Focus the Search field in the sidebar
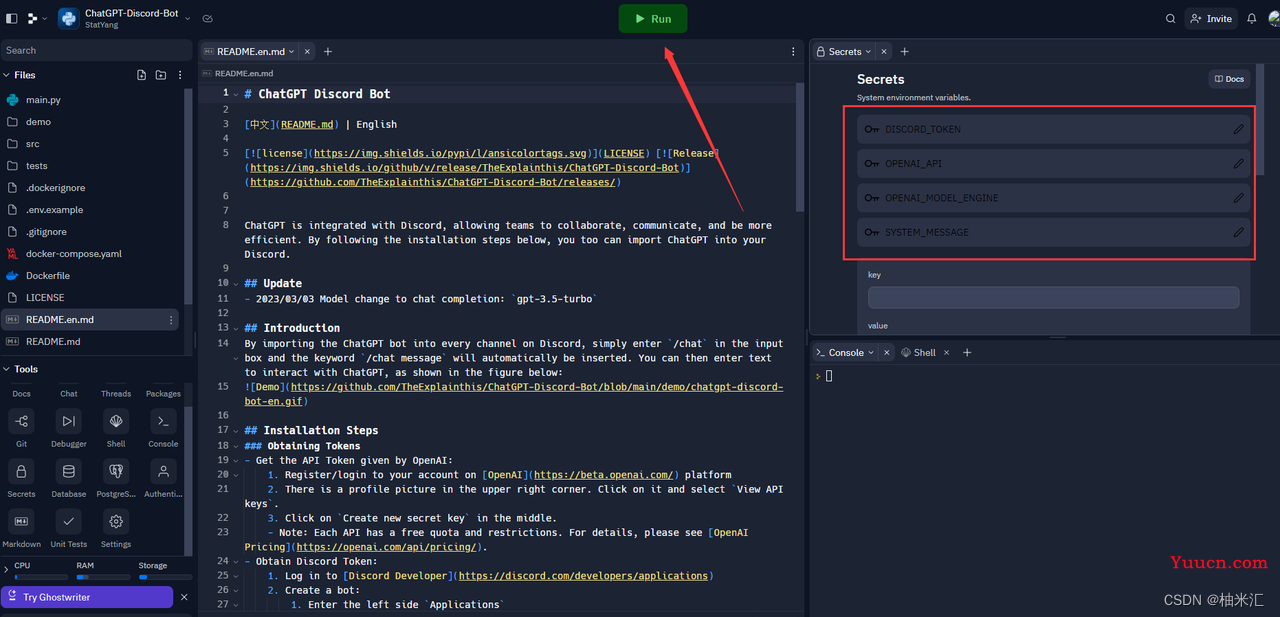 [96, 50]
